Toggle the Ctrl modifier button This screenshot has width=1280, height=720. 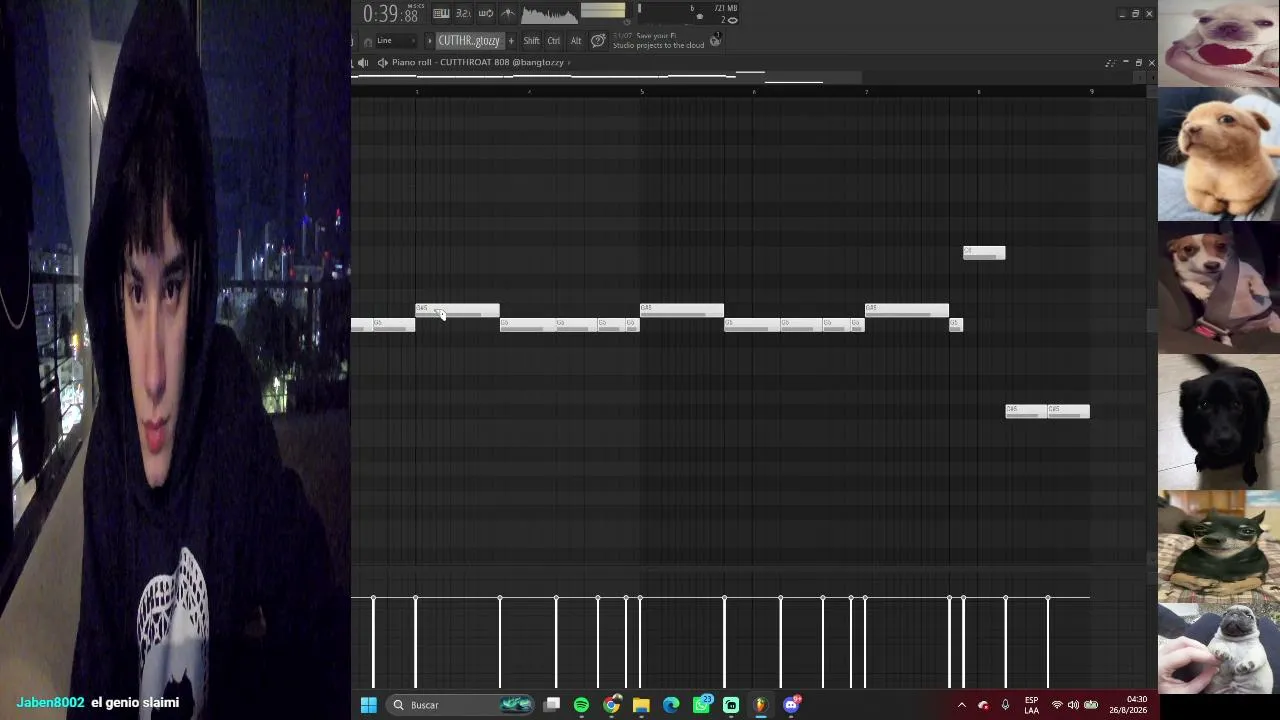click(x=553, y=41)
